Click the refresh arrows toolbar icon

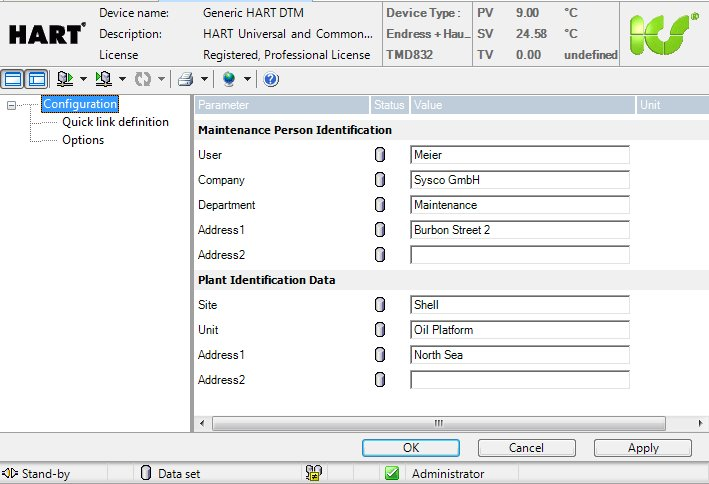pos(142,79)
